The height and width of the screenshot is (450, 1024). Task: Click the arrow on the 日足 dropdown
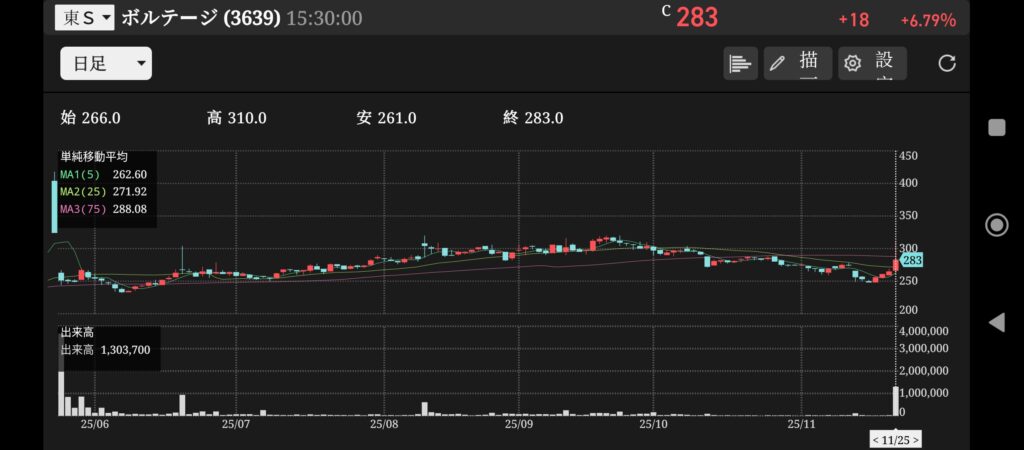point(141,64)
